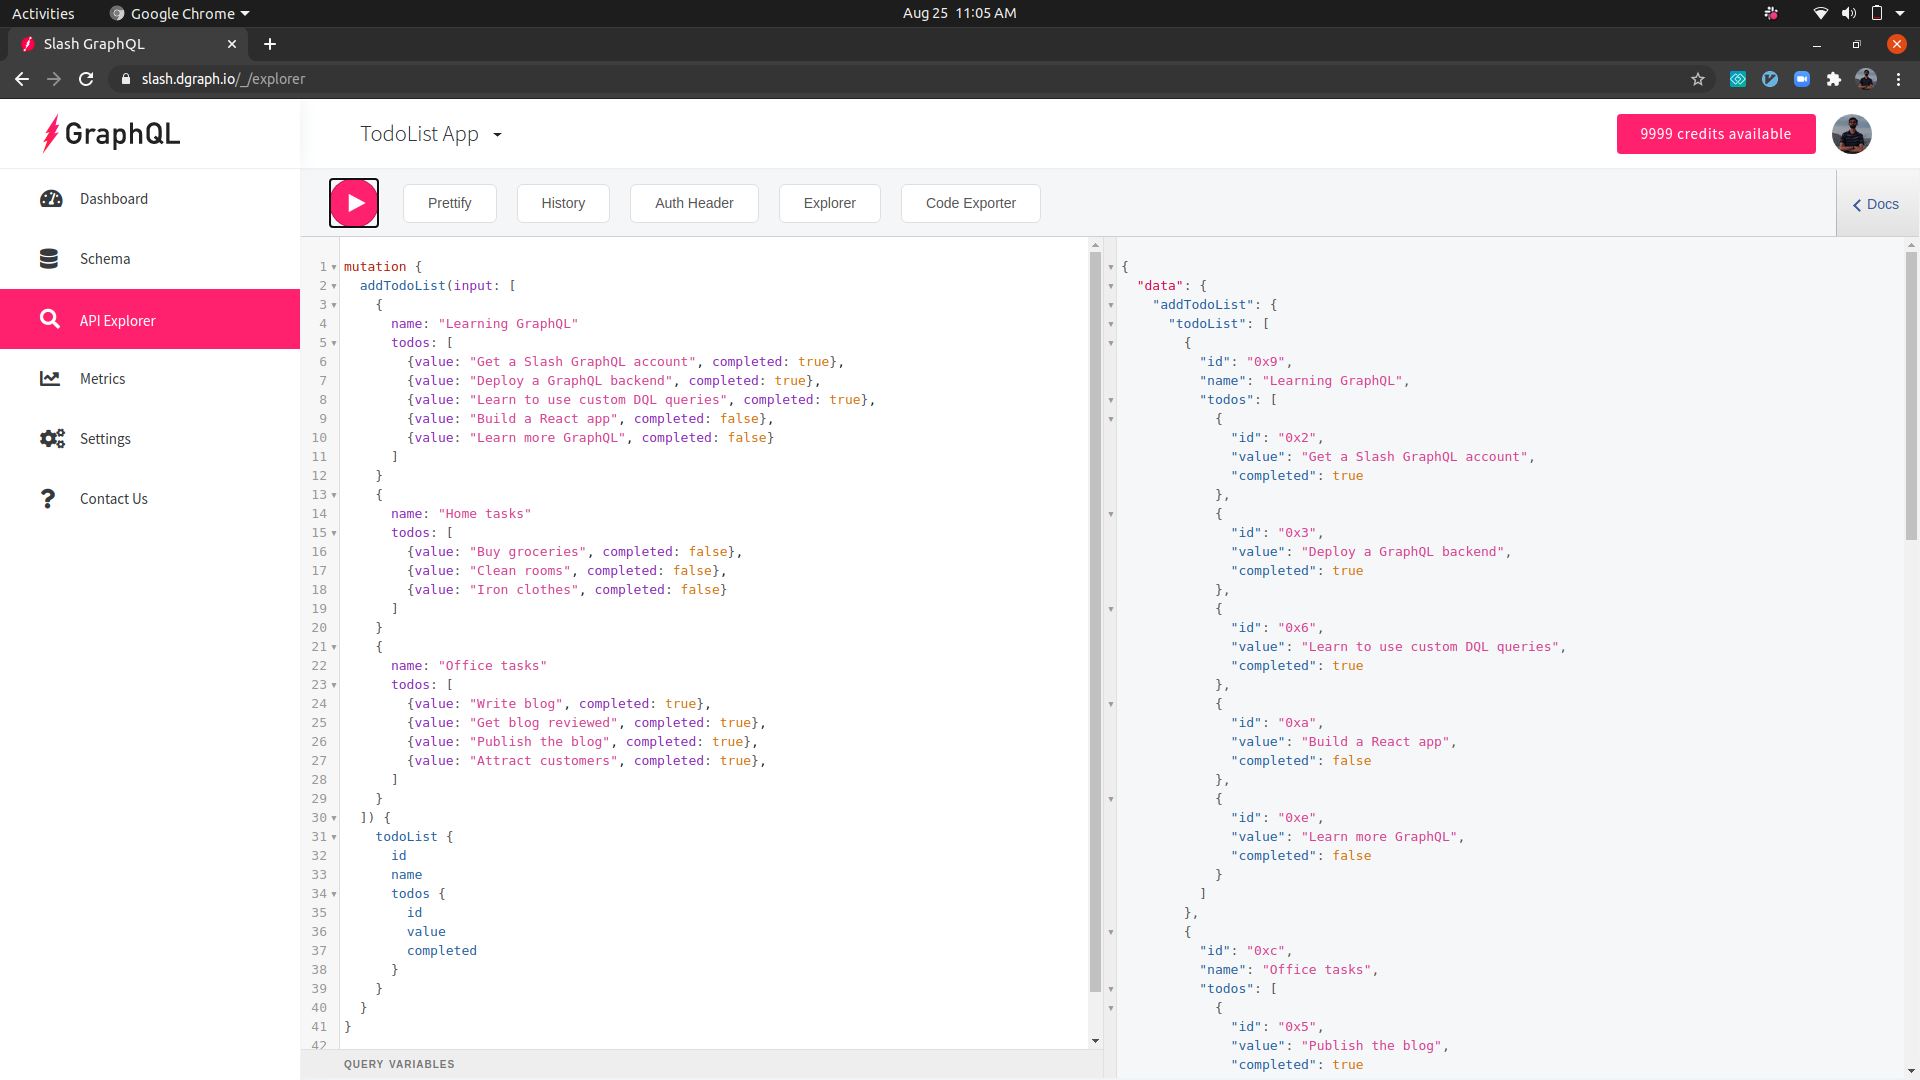Image resolution: width=1920 pixels, height=1080 pixels.
Task: Click the battery status icon
Action: pyautogui.click(x=1877, y=13)
